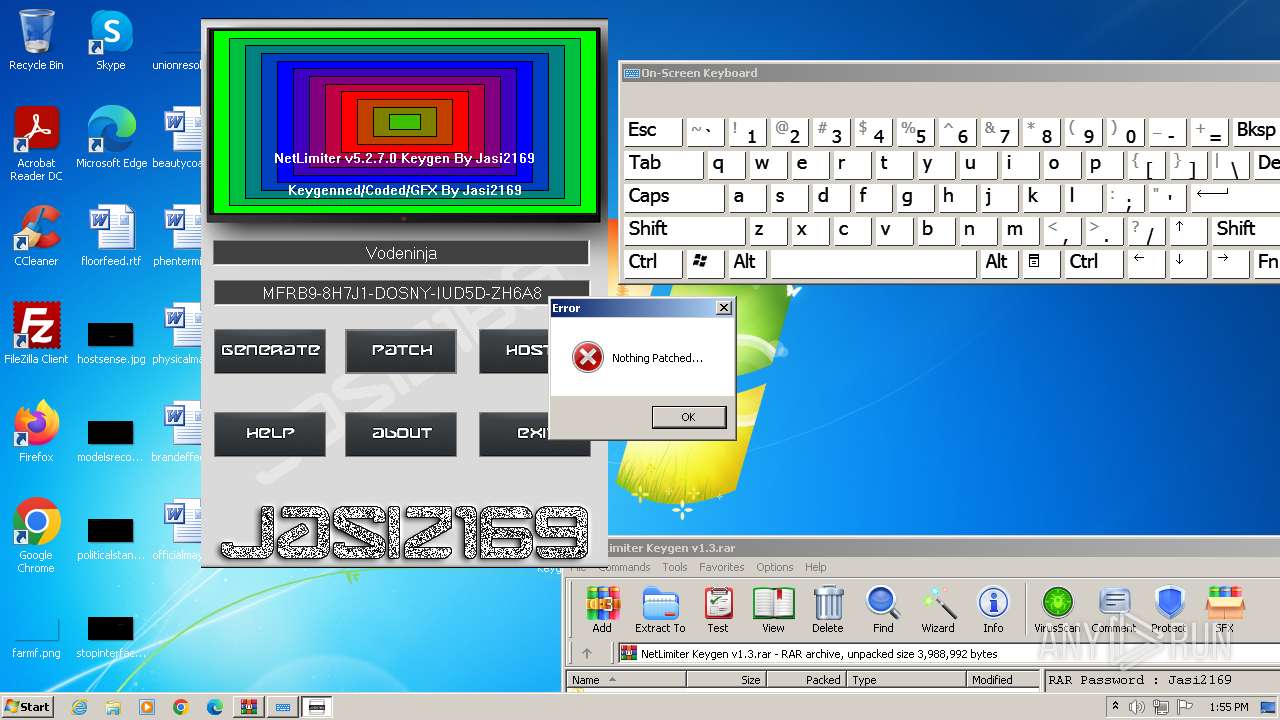Open Microsoft Edge desktop icon
Image resolution: width=1280 pixels, height=720 pixels.
[111, 138]
